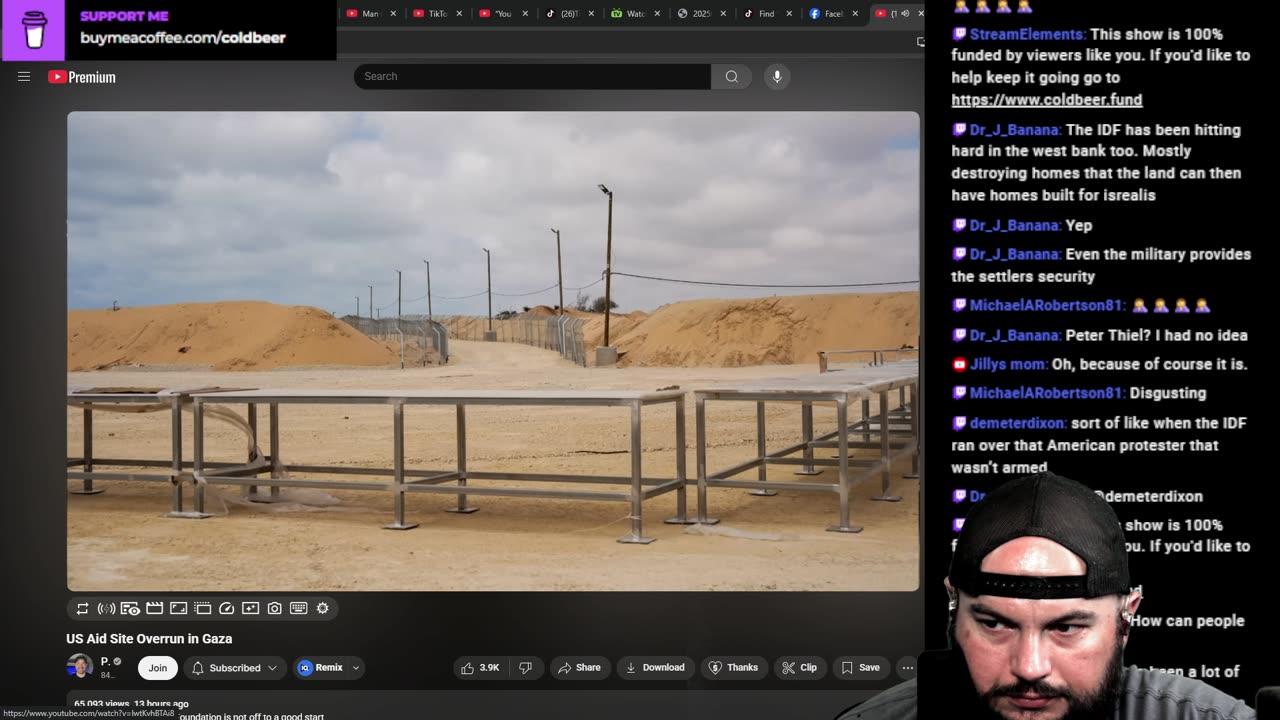The height and width of the screenshot is (720, 1280).
Task: Click MichaelARobertson81 'Disgusting' message name
Action: click(x=1047, y=393)
